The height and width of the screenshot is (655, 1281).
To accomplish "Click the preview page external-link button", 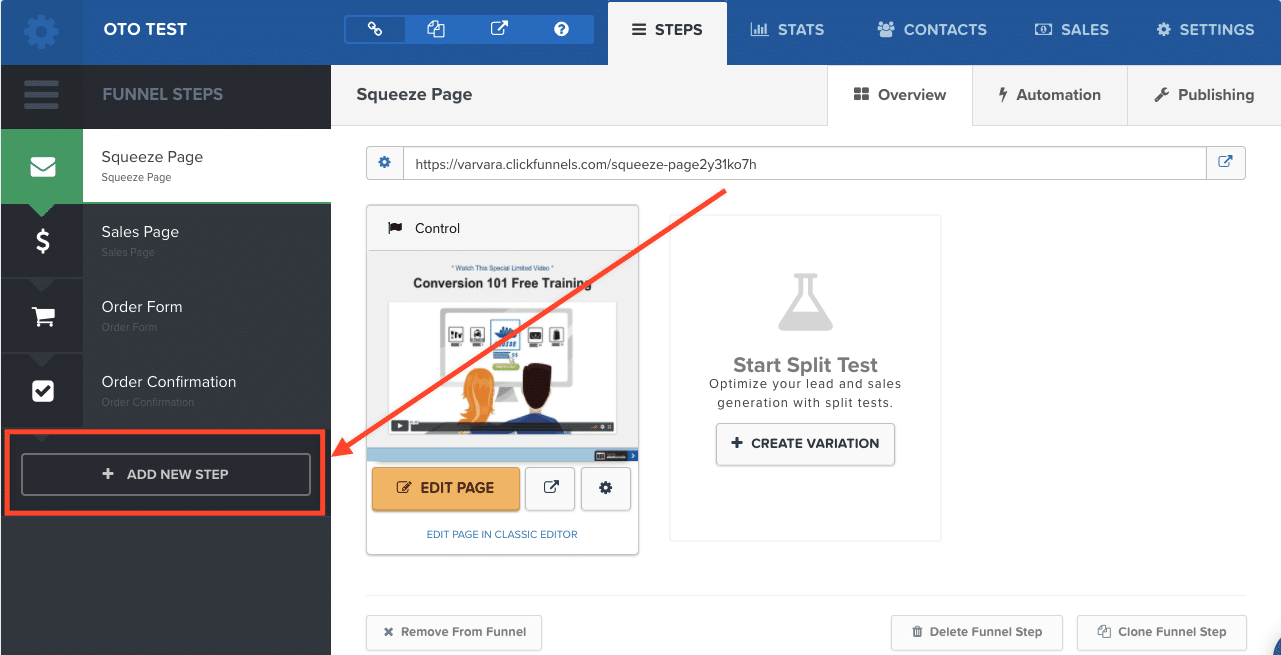I will coord(550,488).
